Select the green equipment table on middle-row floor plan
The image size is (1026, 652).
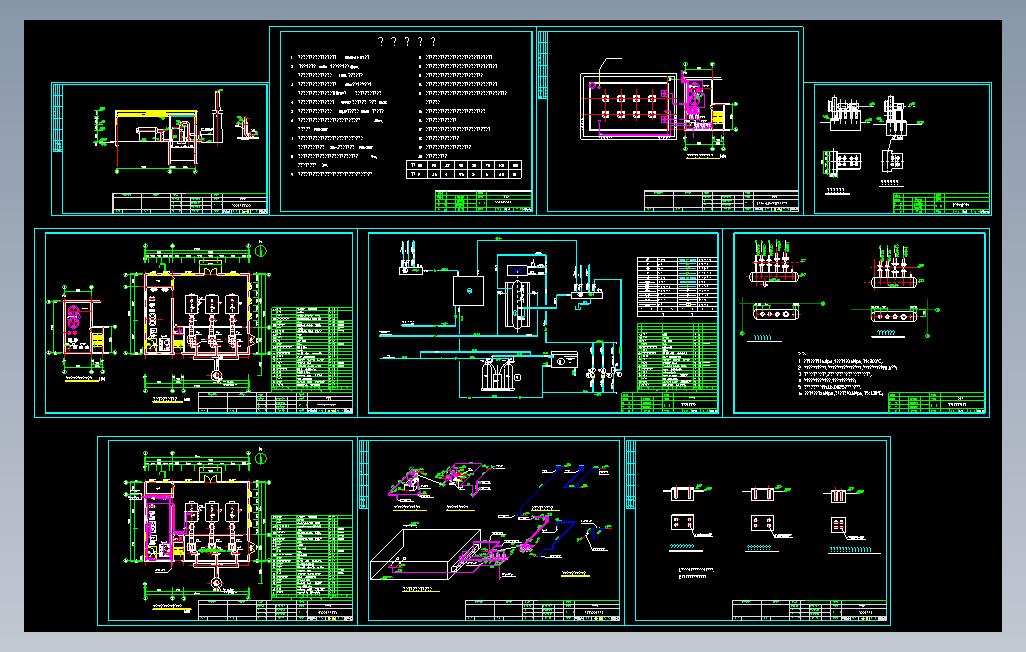pyautogui.click(x=311, y=350)
